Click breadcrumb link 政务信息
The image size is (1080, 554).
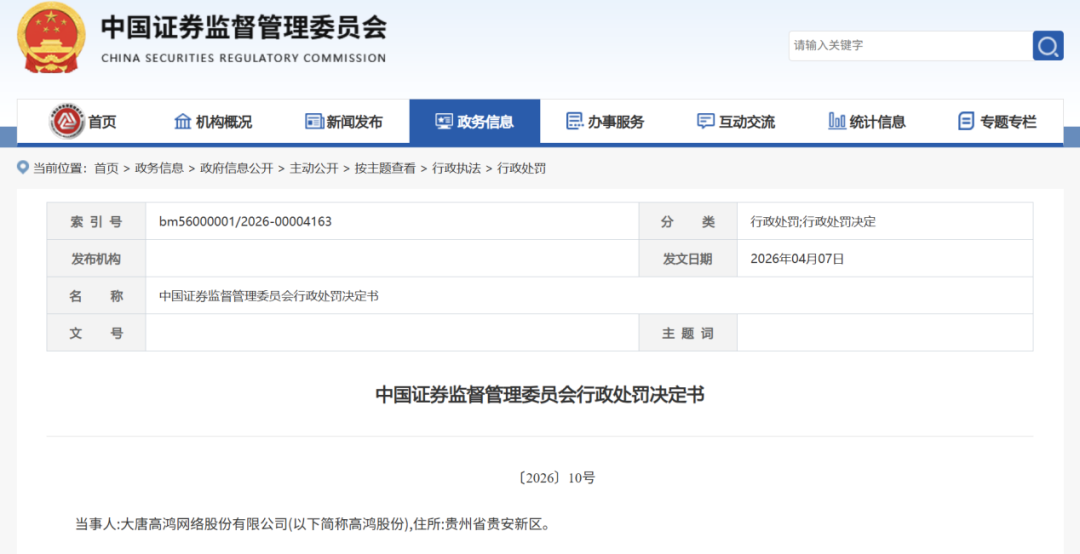coord(159,168)
